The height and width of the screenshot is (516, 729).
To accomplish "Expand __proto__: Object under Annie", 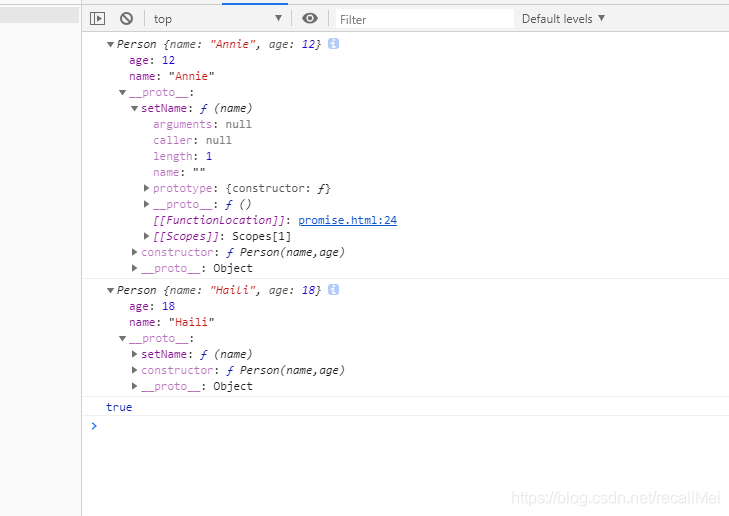I will point(134,268).
